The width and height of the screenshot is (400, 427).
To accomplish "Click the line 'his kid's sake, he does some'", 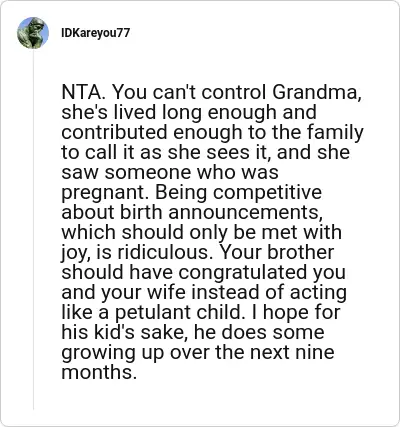I will click(x=193, y=332).
